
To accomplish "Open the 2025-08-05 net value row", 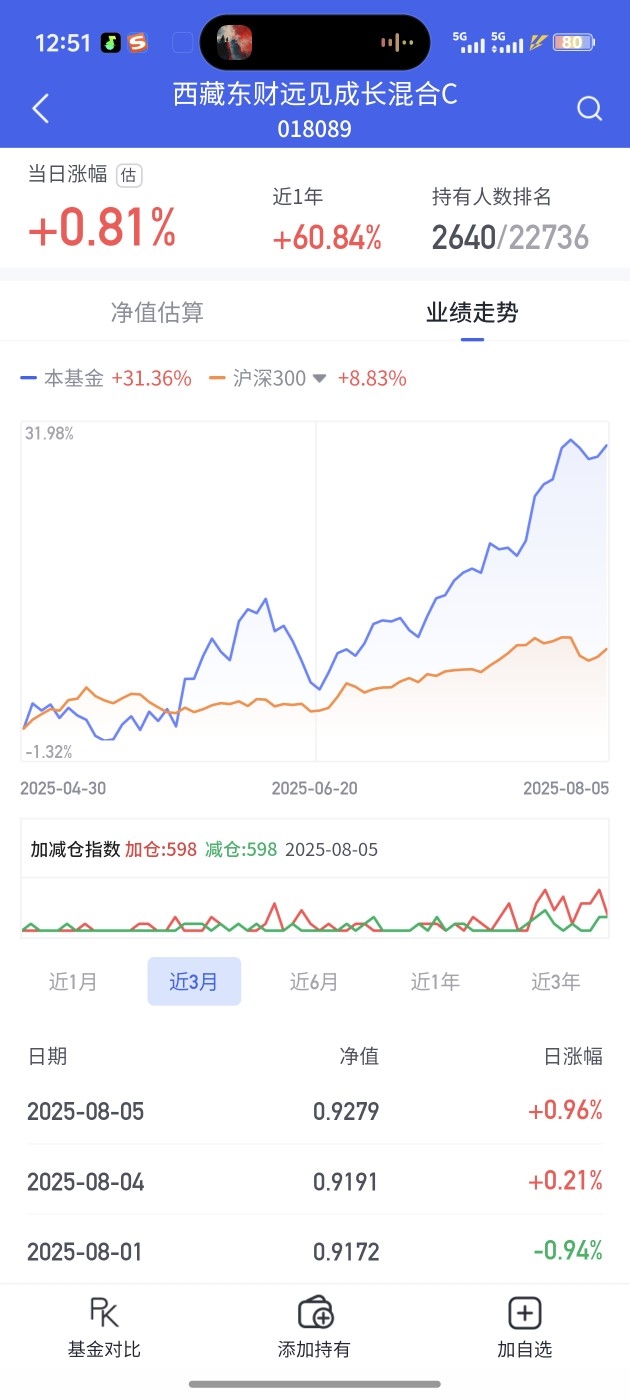I will coord(315,1111).
